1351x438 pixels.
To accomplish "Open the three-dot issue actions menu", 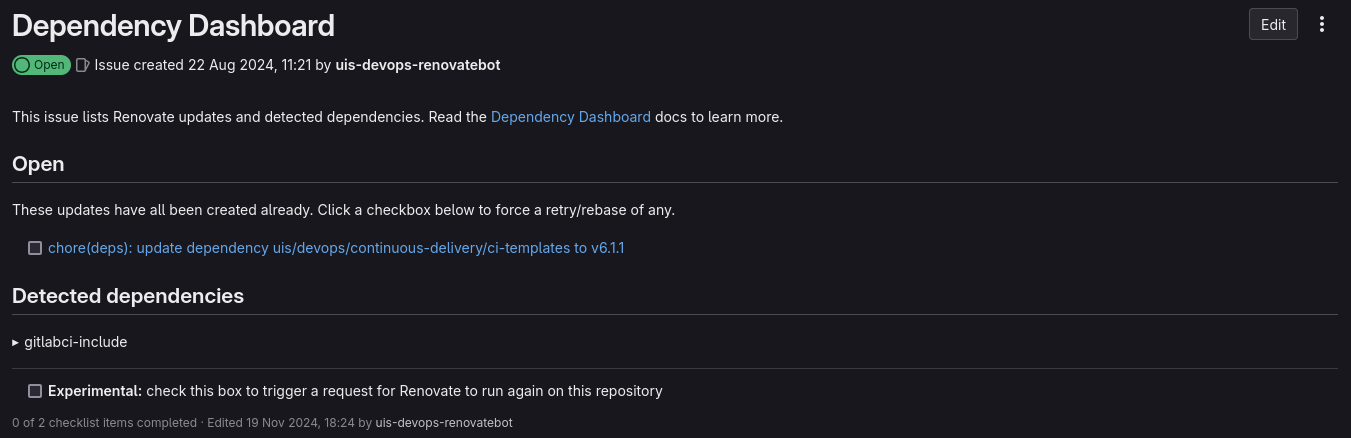I will (1322, 25).
